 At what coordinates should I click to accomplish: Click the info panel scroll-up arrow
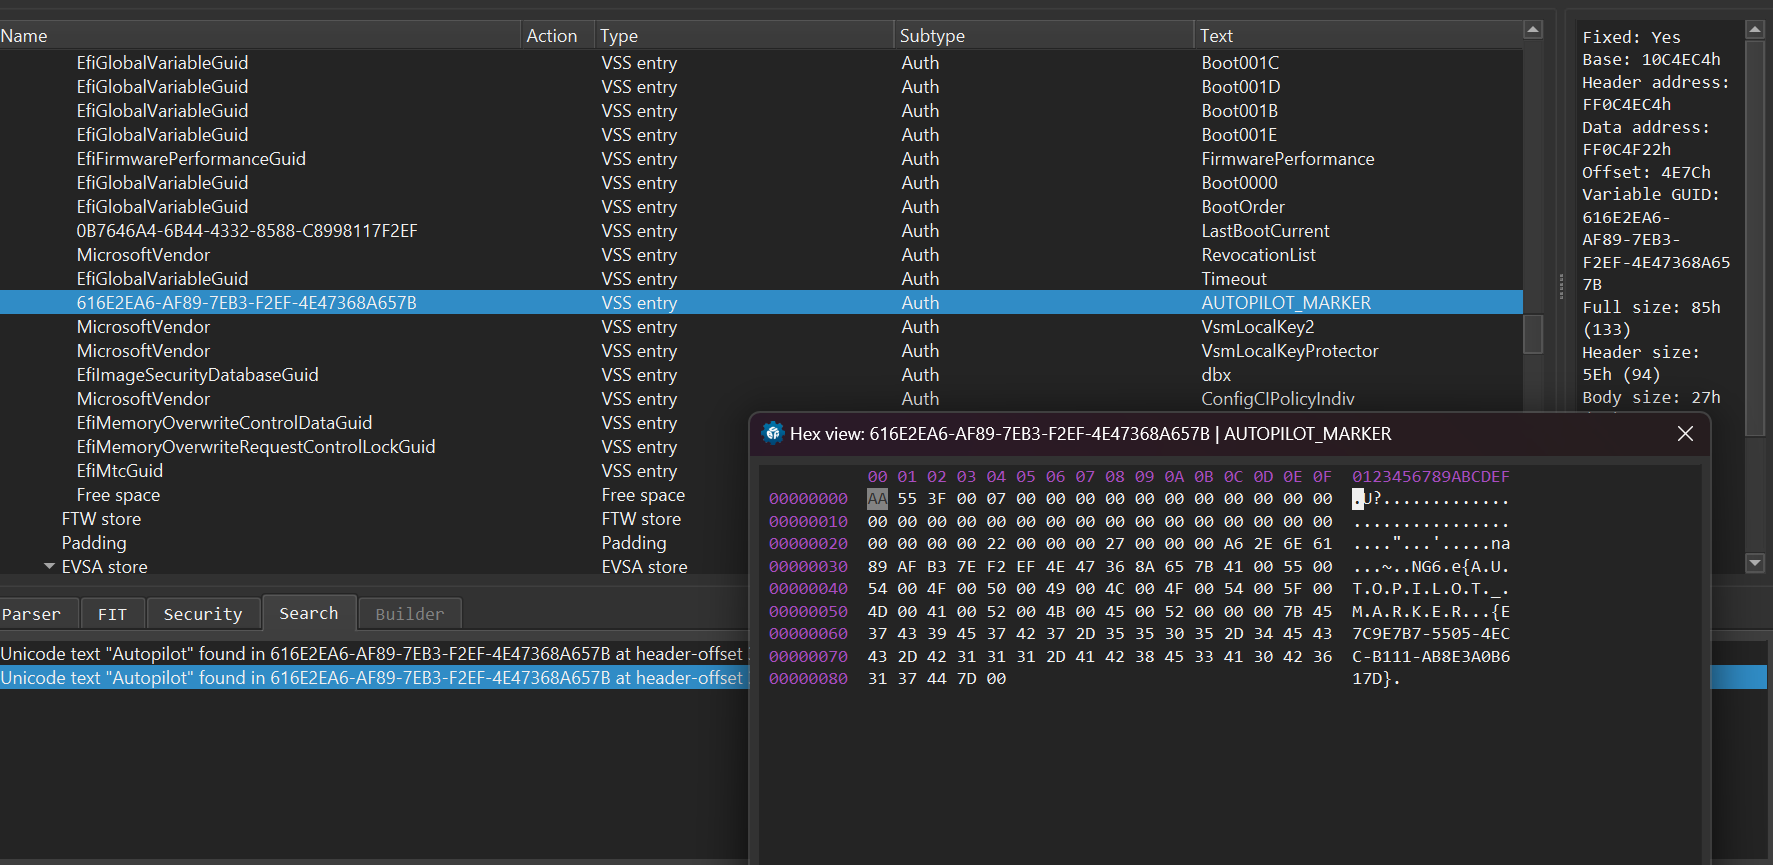pyautogui.click(x=1755, y=30)
